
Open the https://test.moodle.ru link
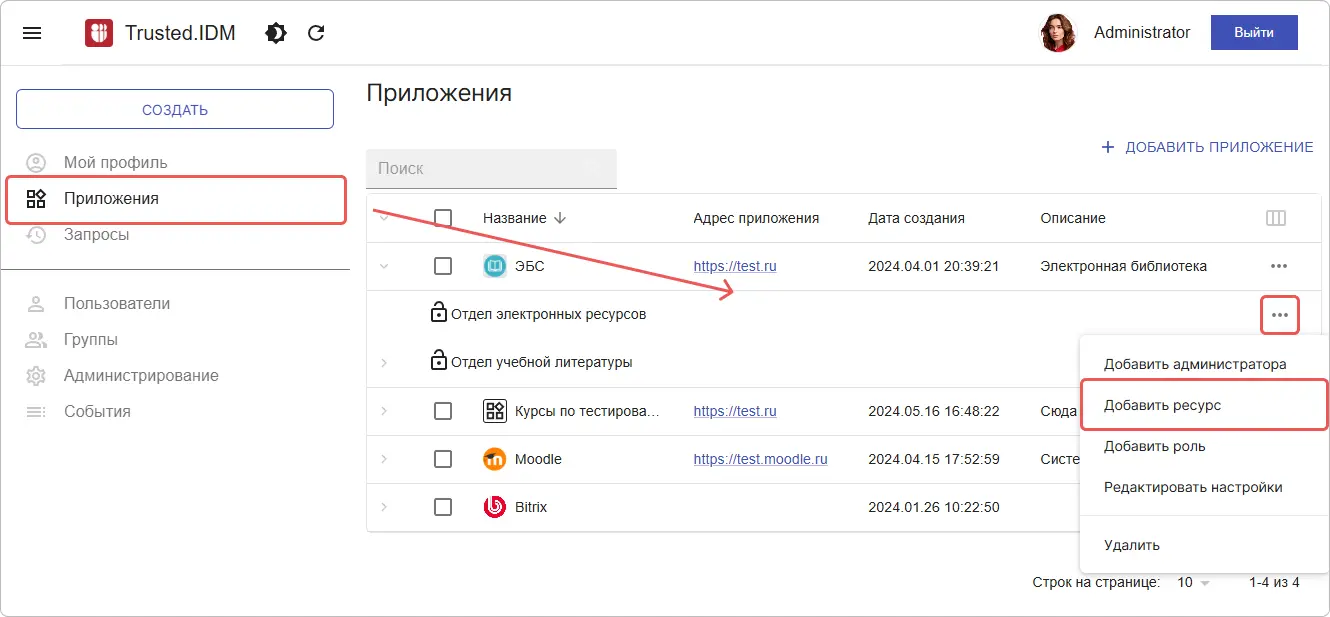(x=760, y=459)
